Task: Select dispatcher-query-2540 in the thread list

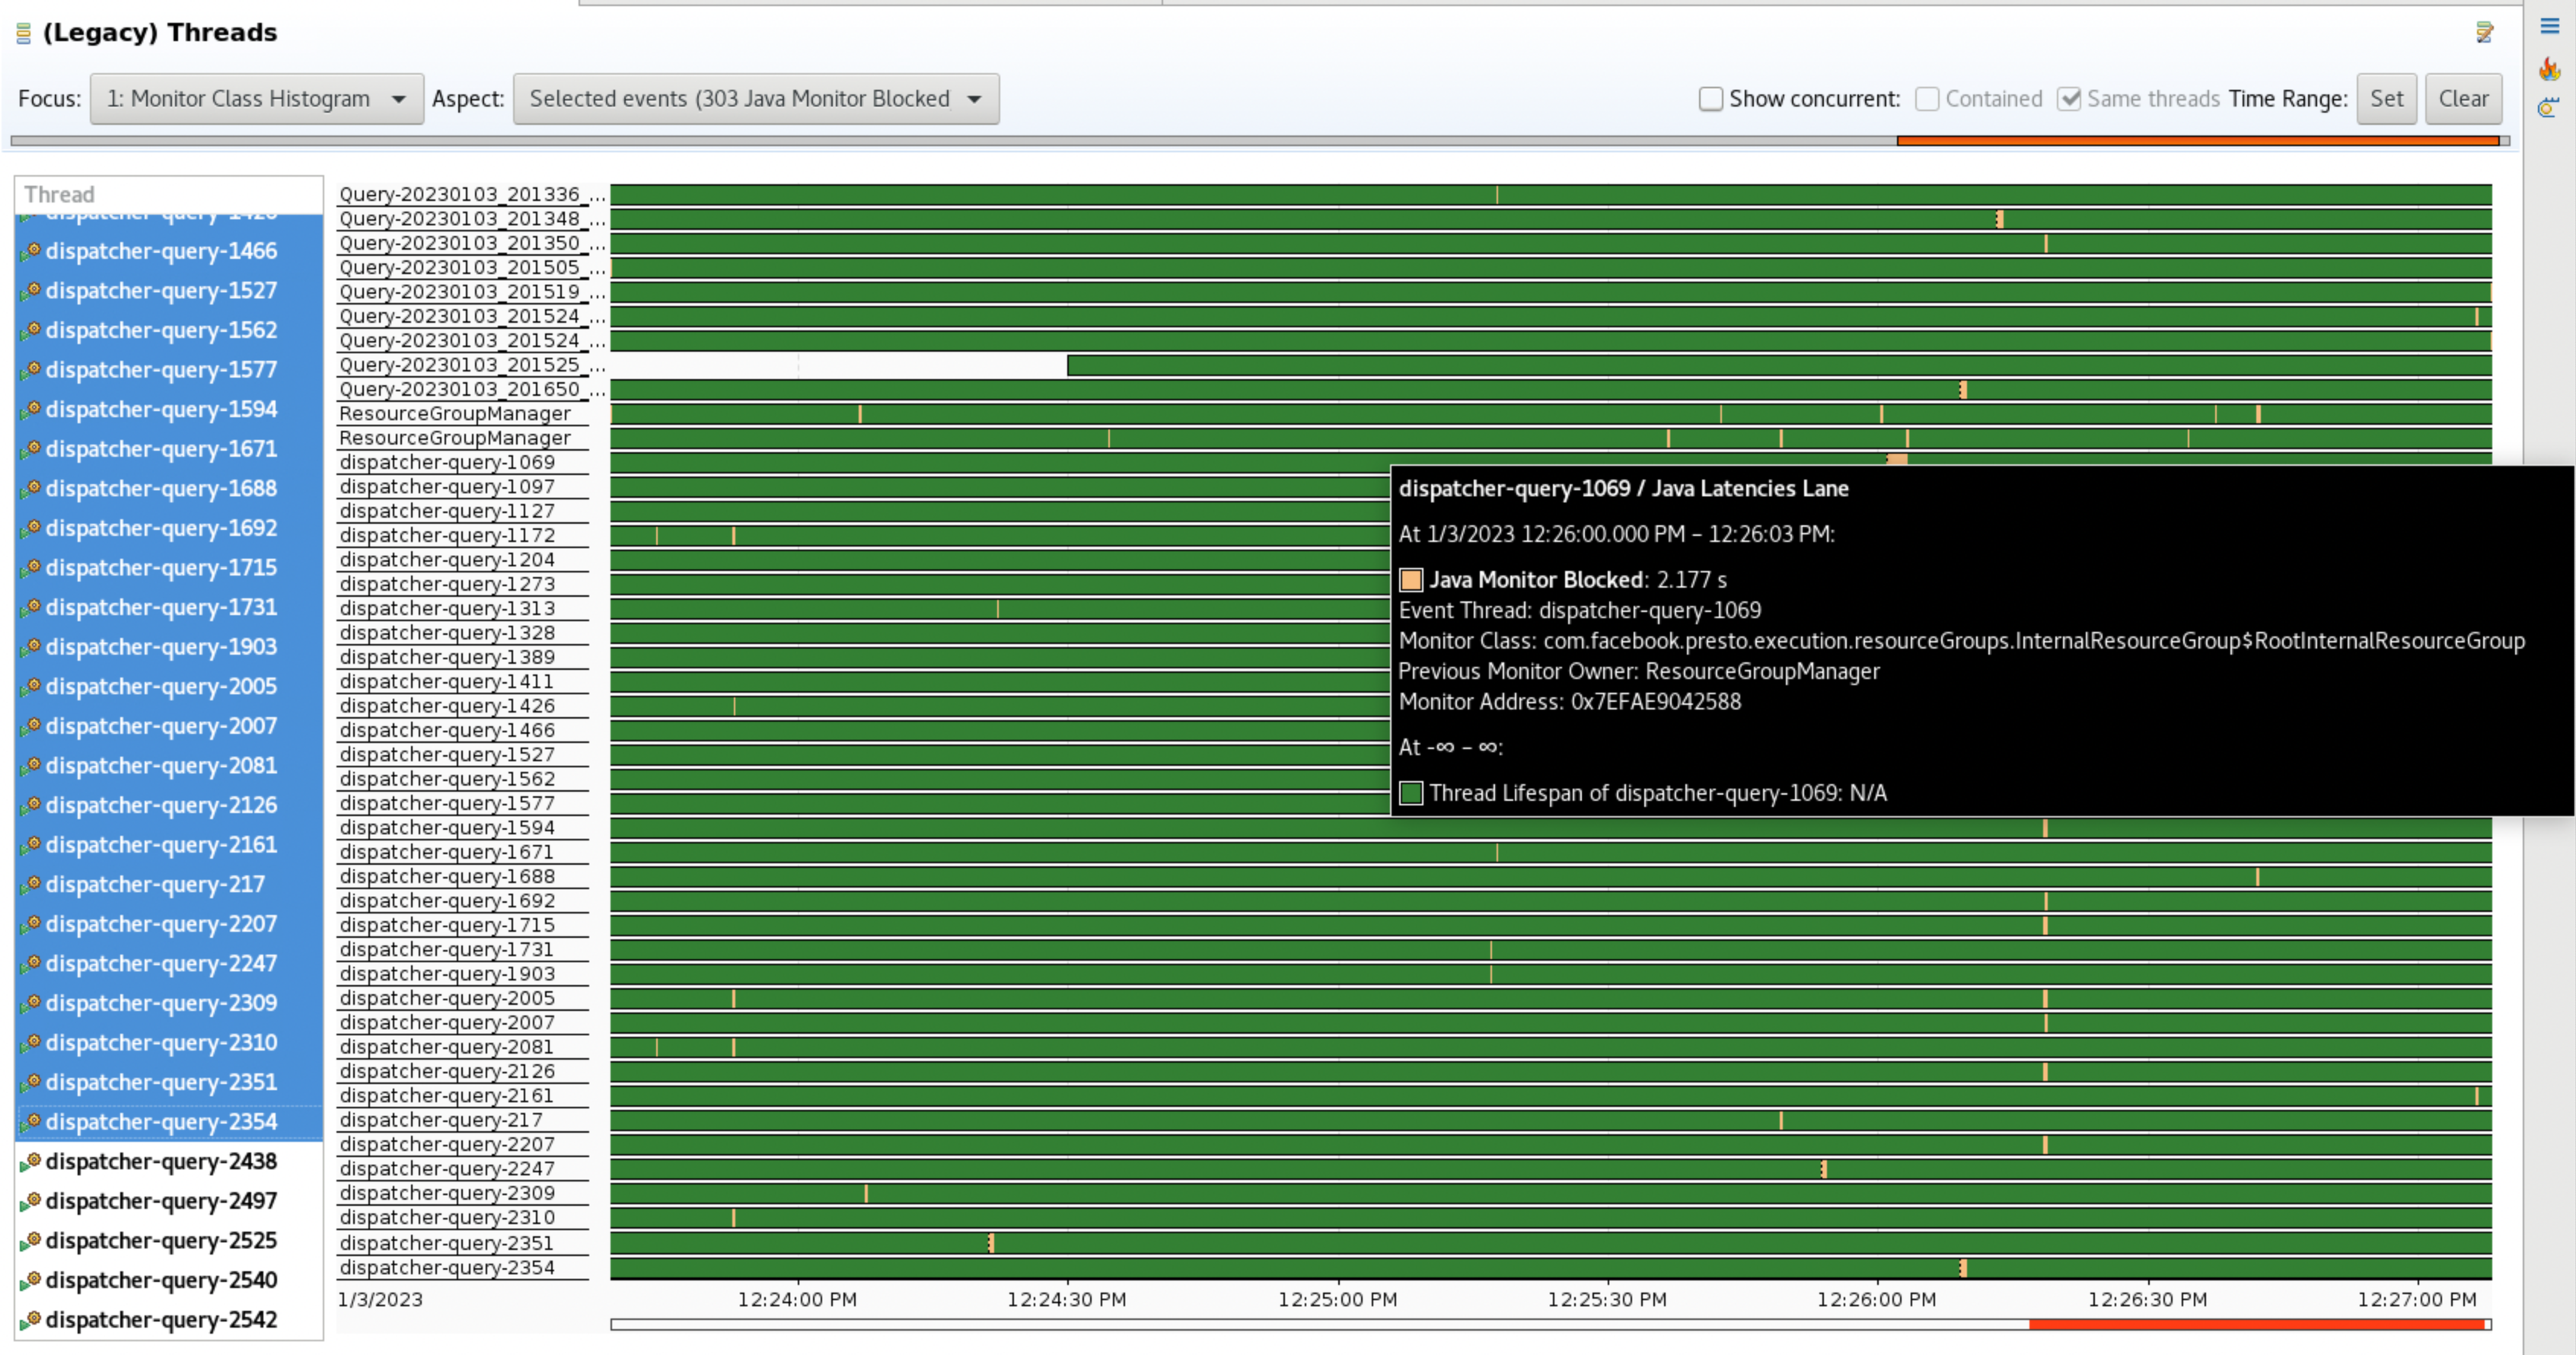Action: pyautogui.click(x=161, y=1280)
